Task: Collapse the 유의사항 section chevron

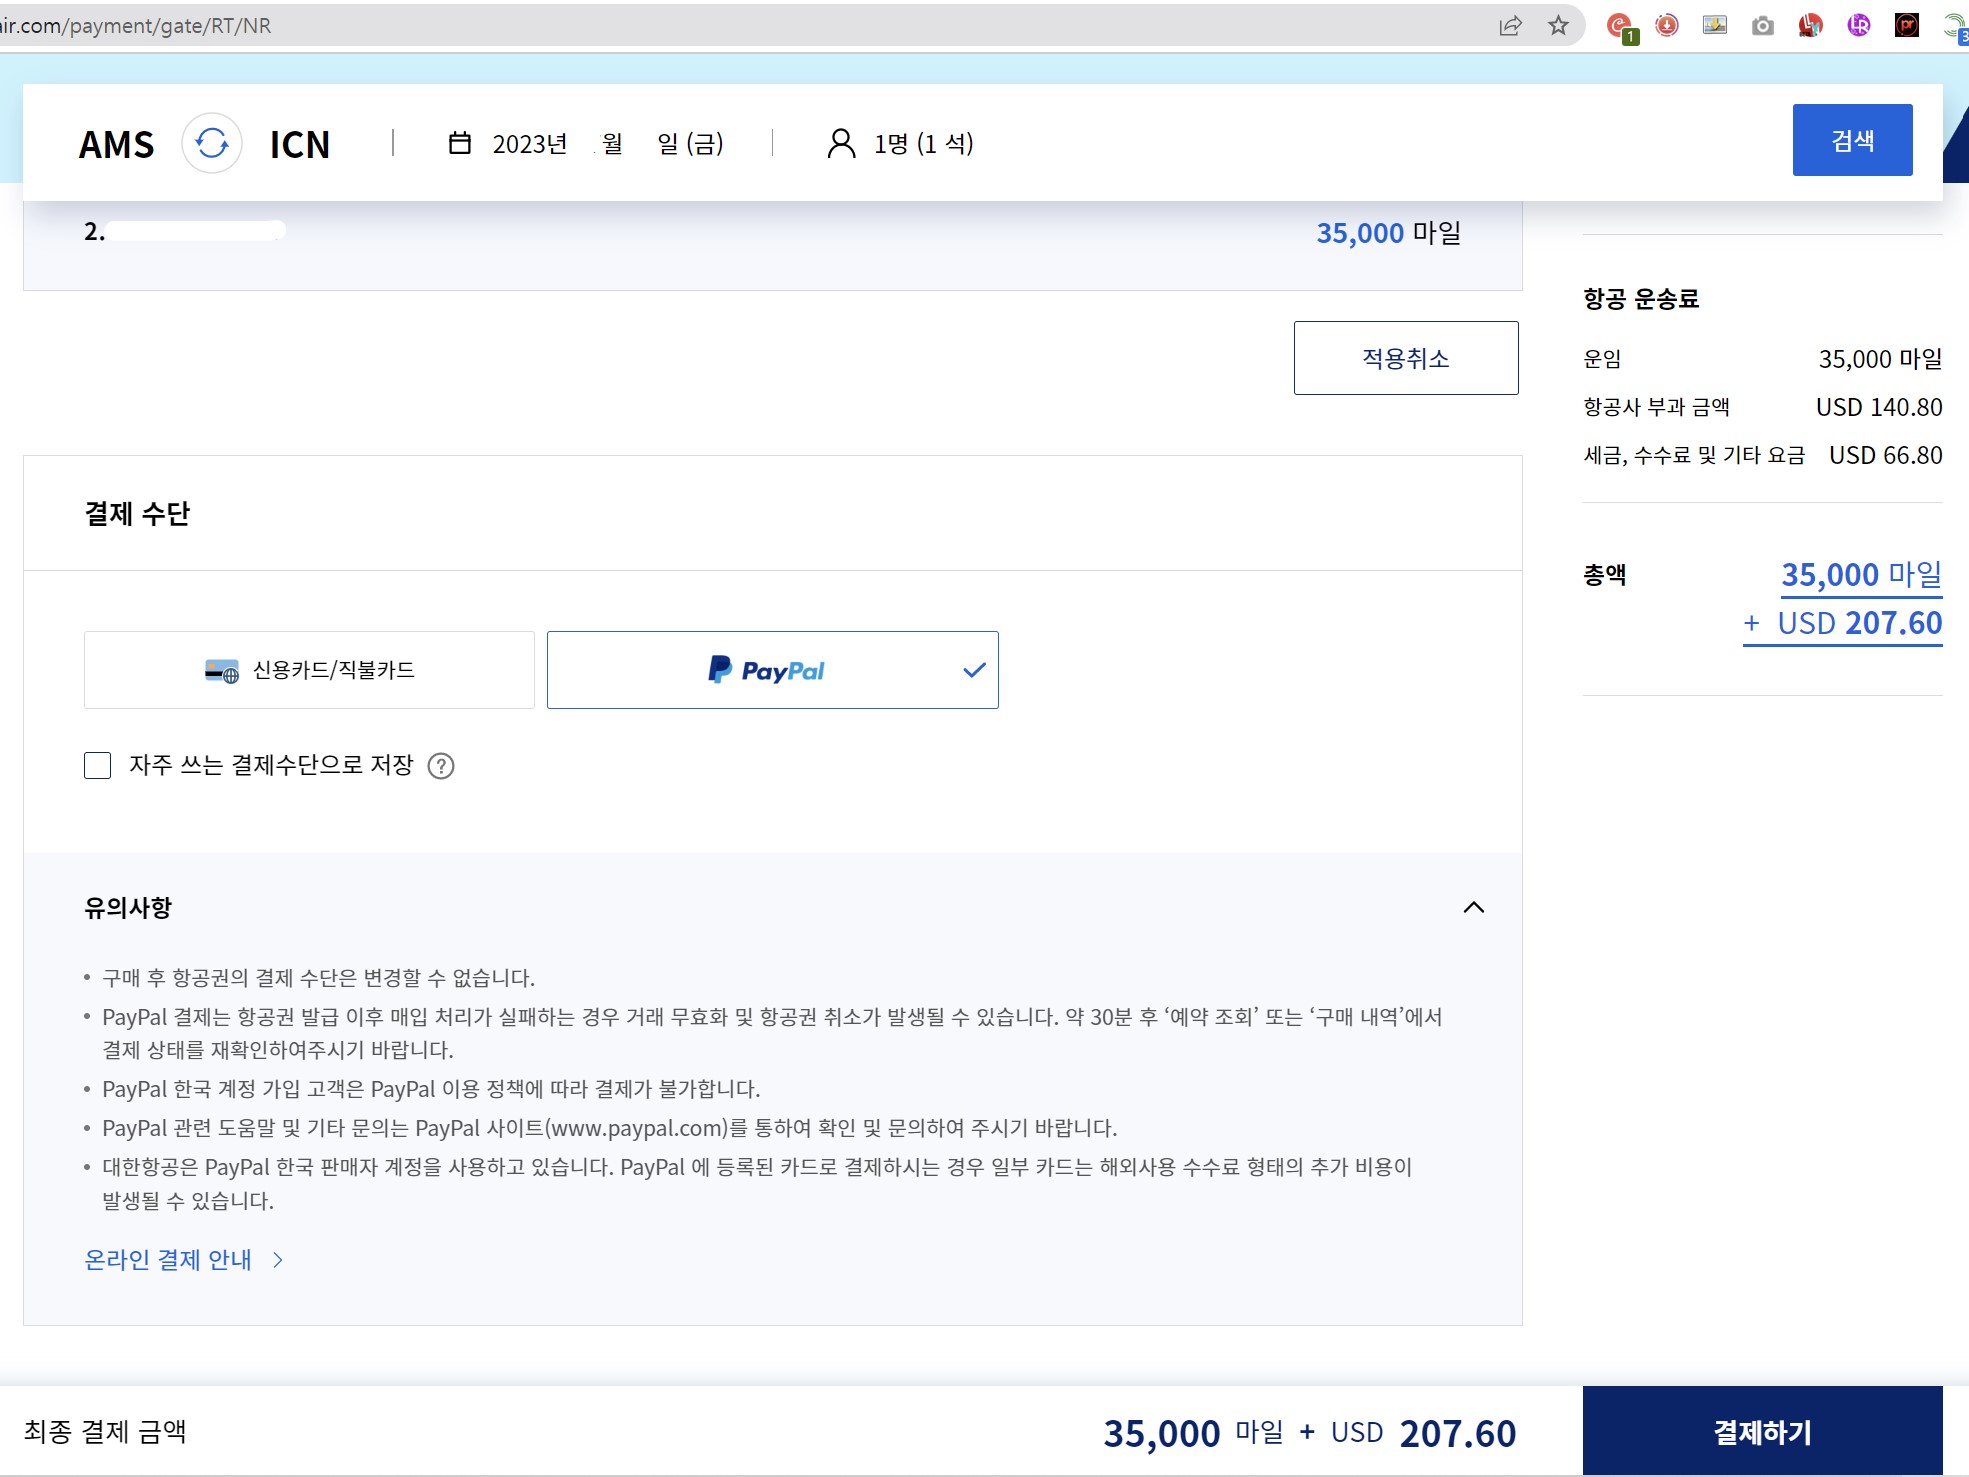Action: pyautogui.click(x=1473, y=907)
